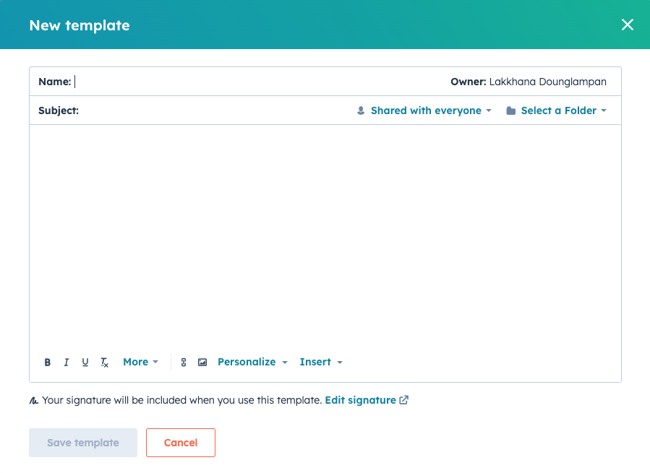Close the New template dialog

(x=627, y=25)
